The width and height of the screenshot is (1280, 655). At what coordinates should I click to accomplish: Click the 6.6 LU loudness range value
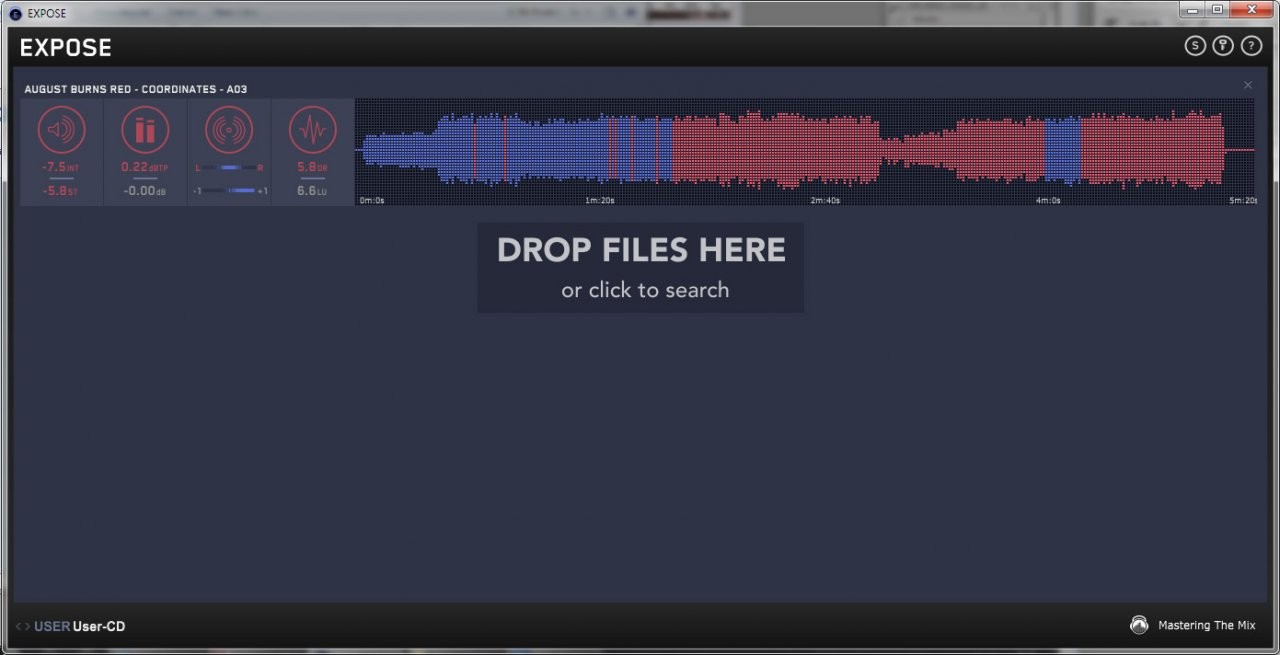(x=313, y=190)
